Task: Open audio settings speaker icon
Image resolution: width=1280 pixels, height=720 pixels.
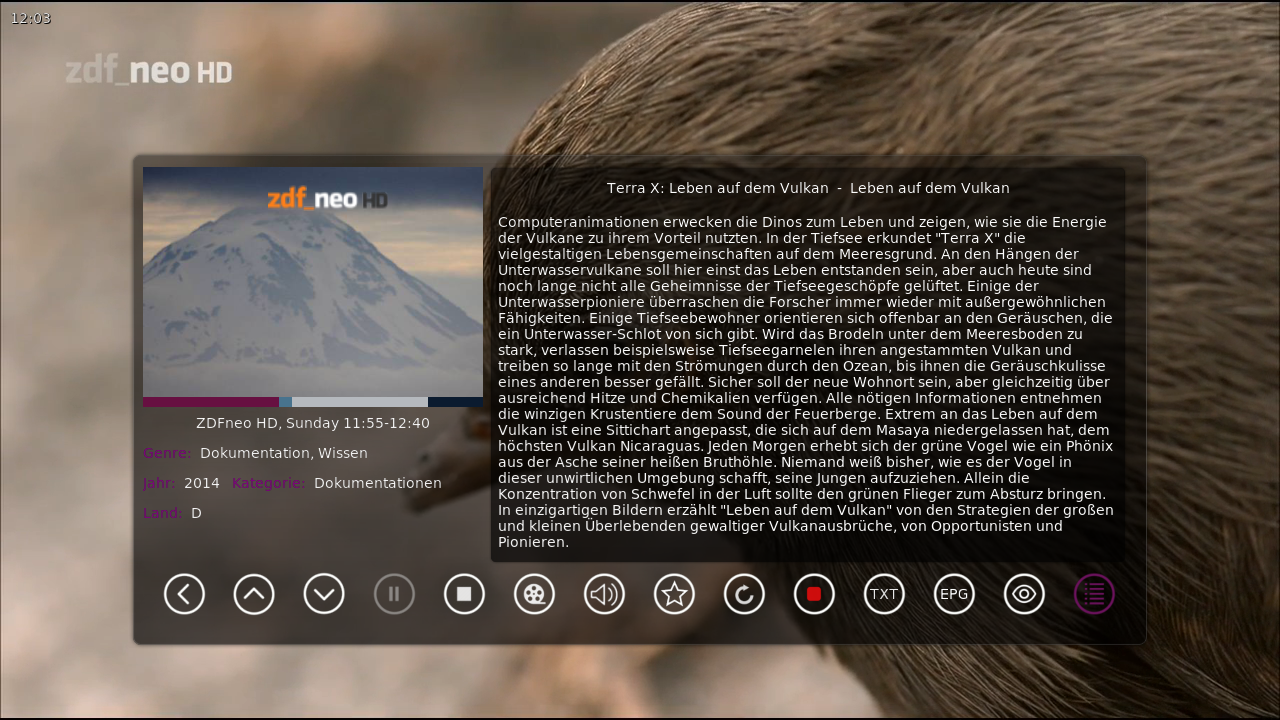Action: point(604,594)
